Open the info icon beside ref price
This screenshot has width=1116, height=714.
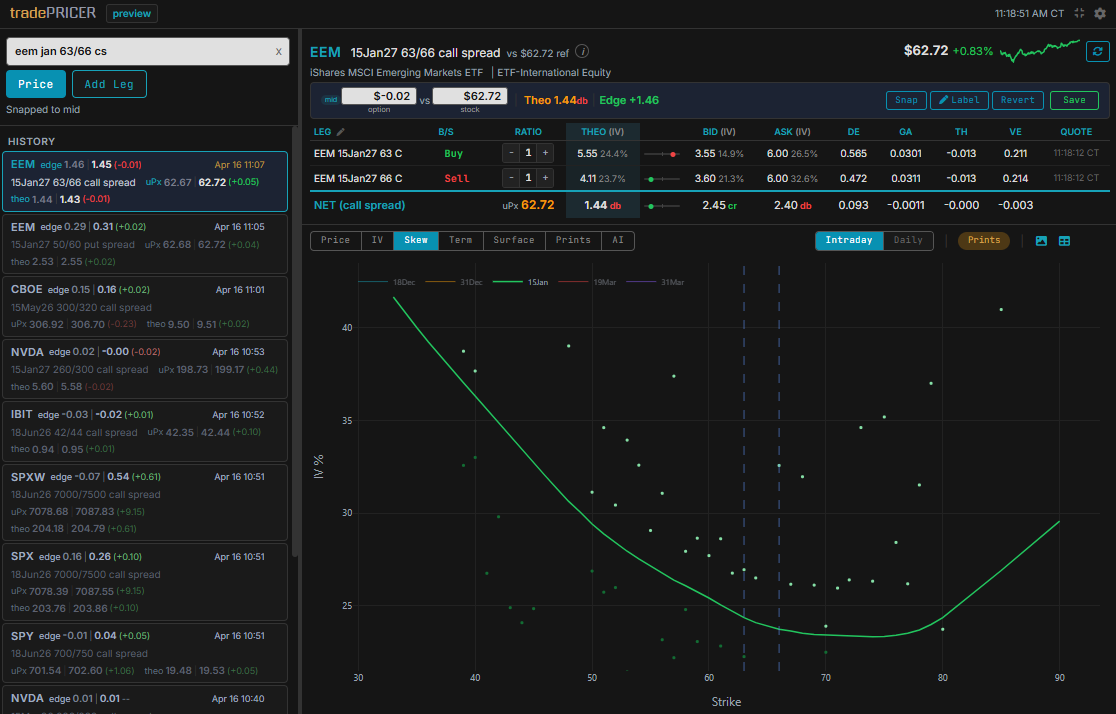coord(582,51)
